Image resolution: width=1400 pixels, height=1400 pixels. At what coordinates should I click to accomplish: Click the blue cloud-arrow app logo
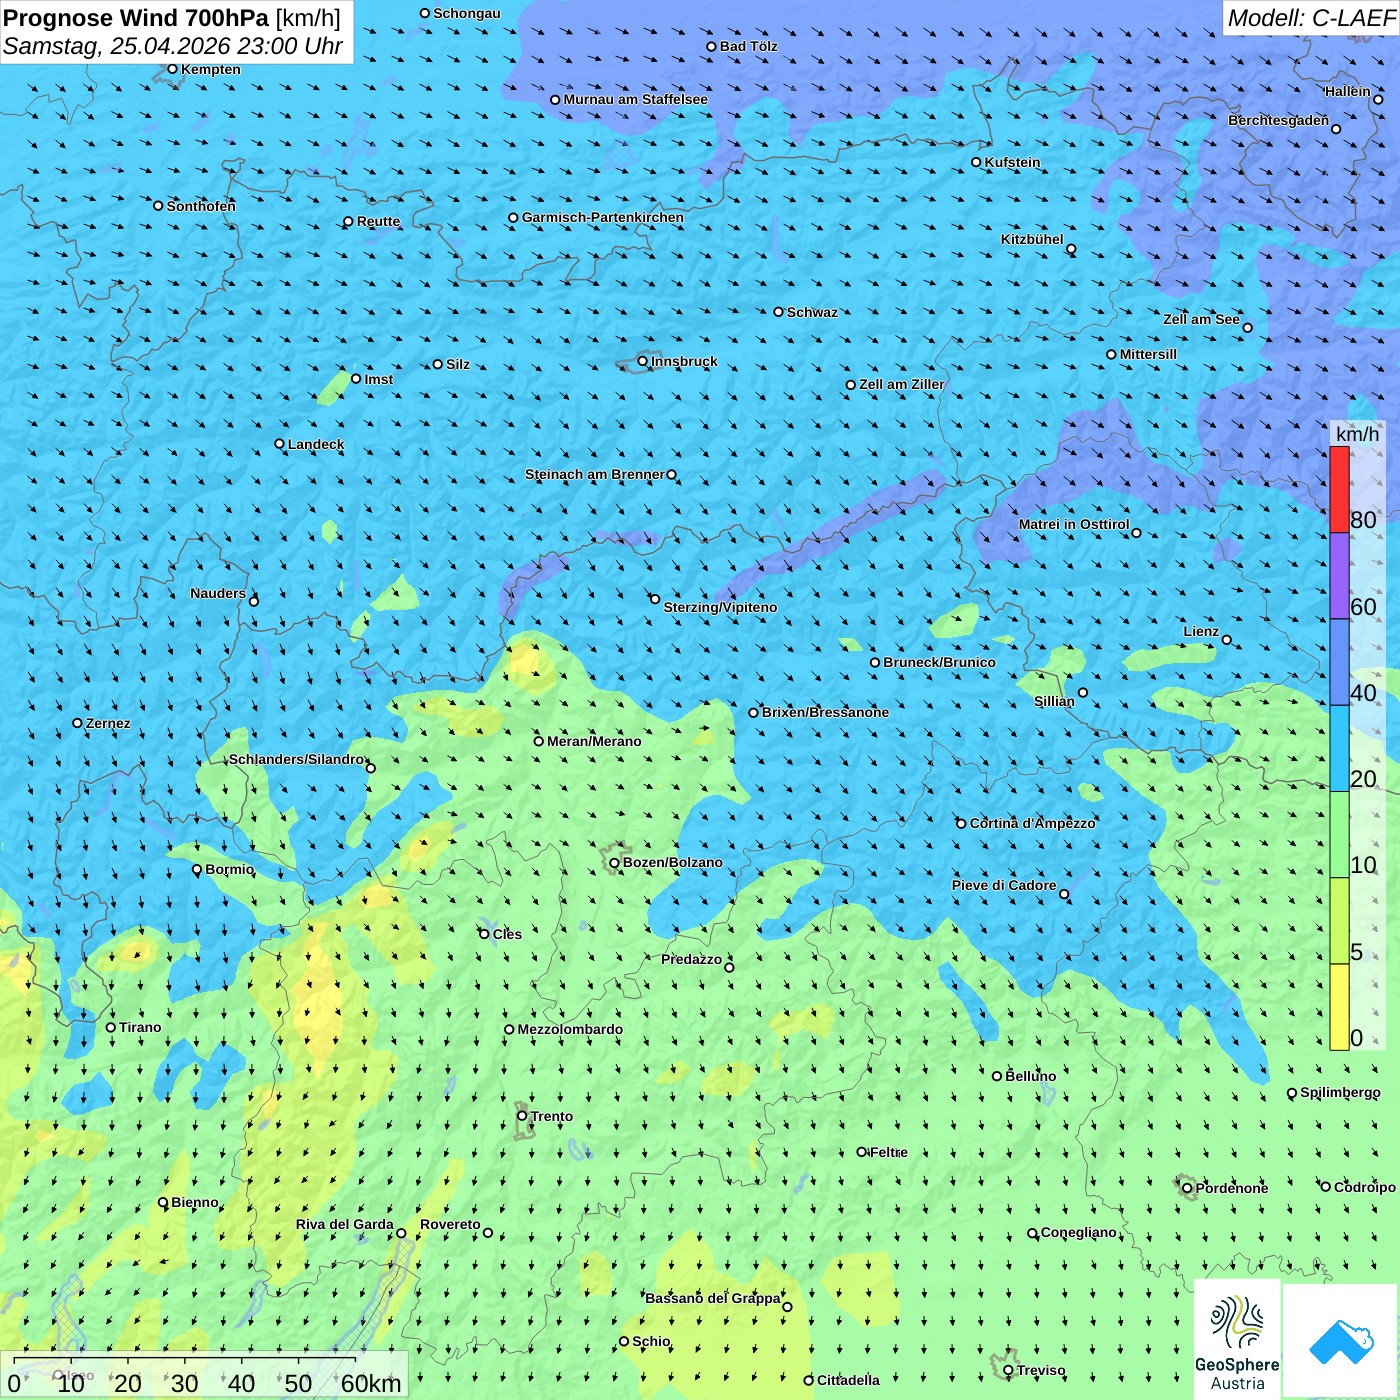click(x=1341, y=1342)
